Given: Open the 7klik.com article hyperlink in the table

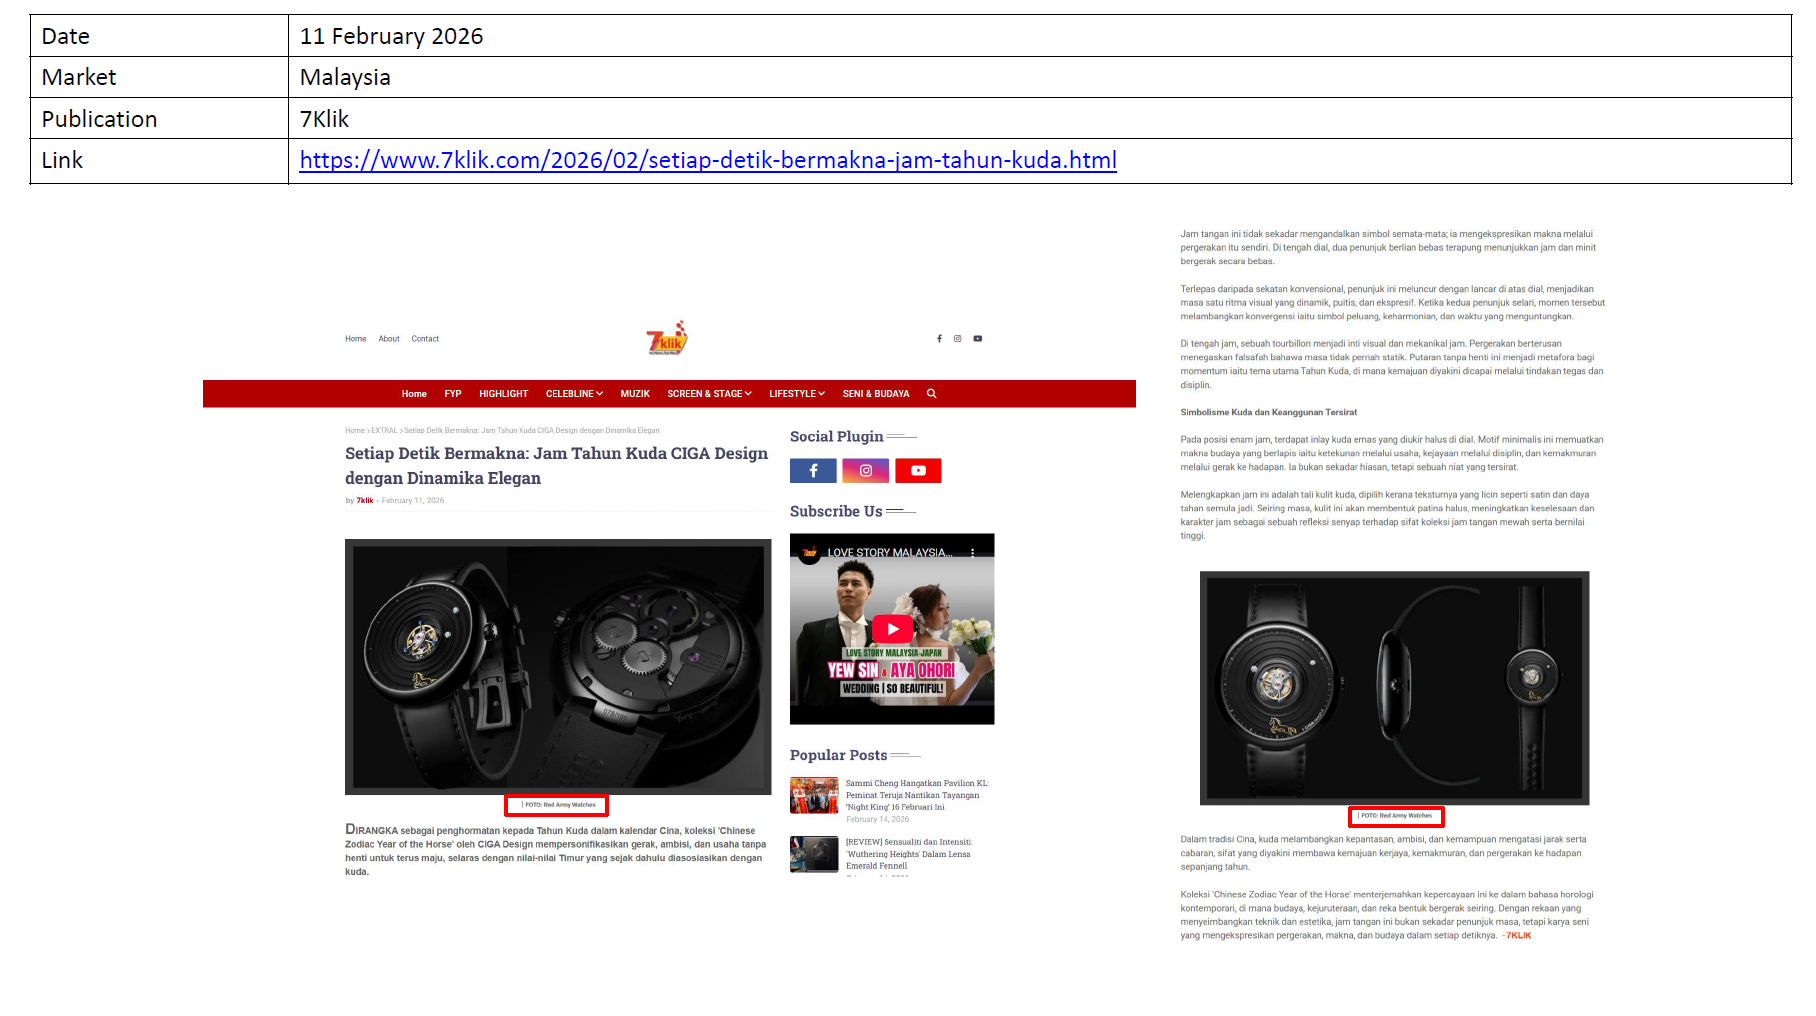Looking at the screenshot, I should [708, 160].
